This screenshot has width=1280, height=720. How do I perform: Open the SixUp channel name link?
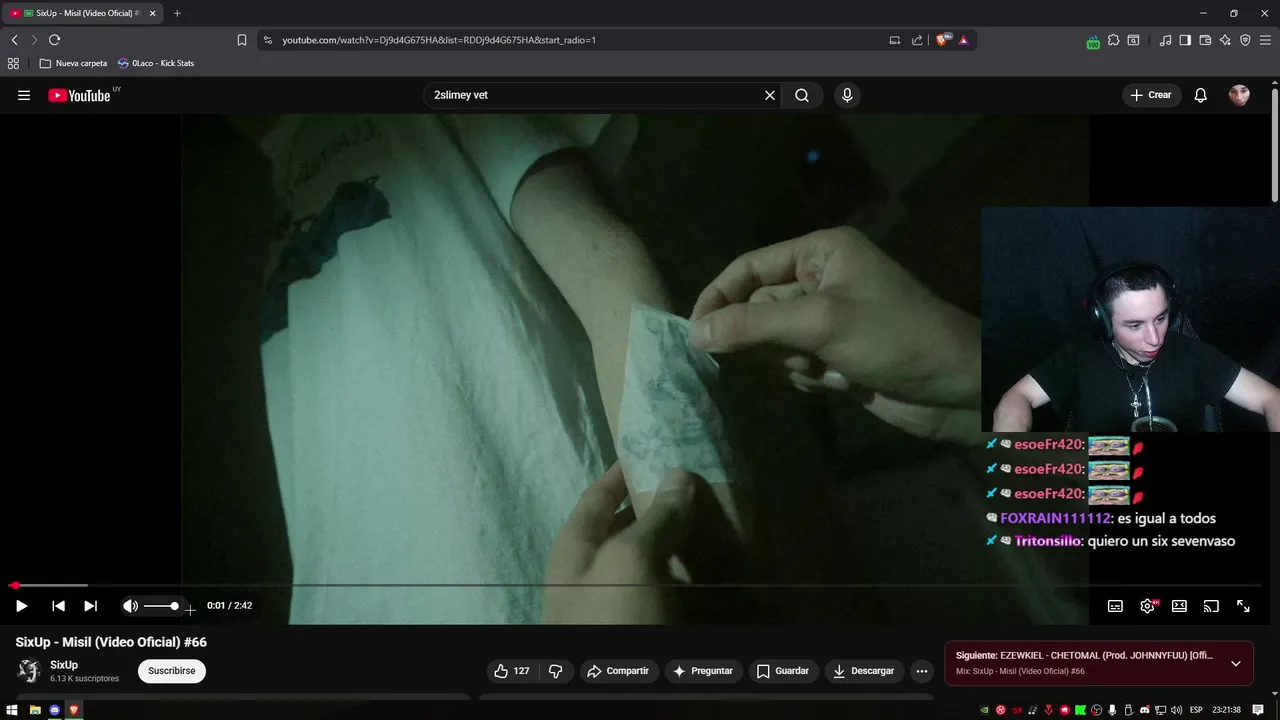click(64, 665)
